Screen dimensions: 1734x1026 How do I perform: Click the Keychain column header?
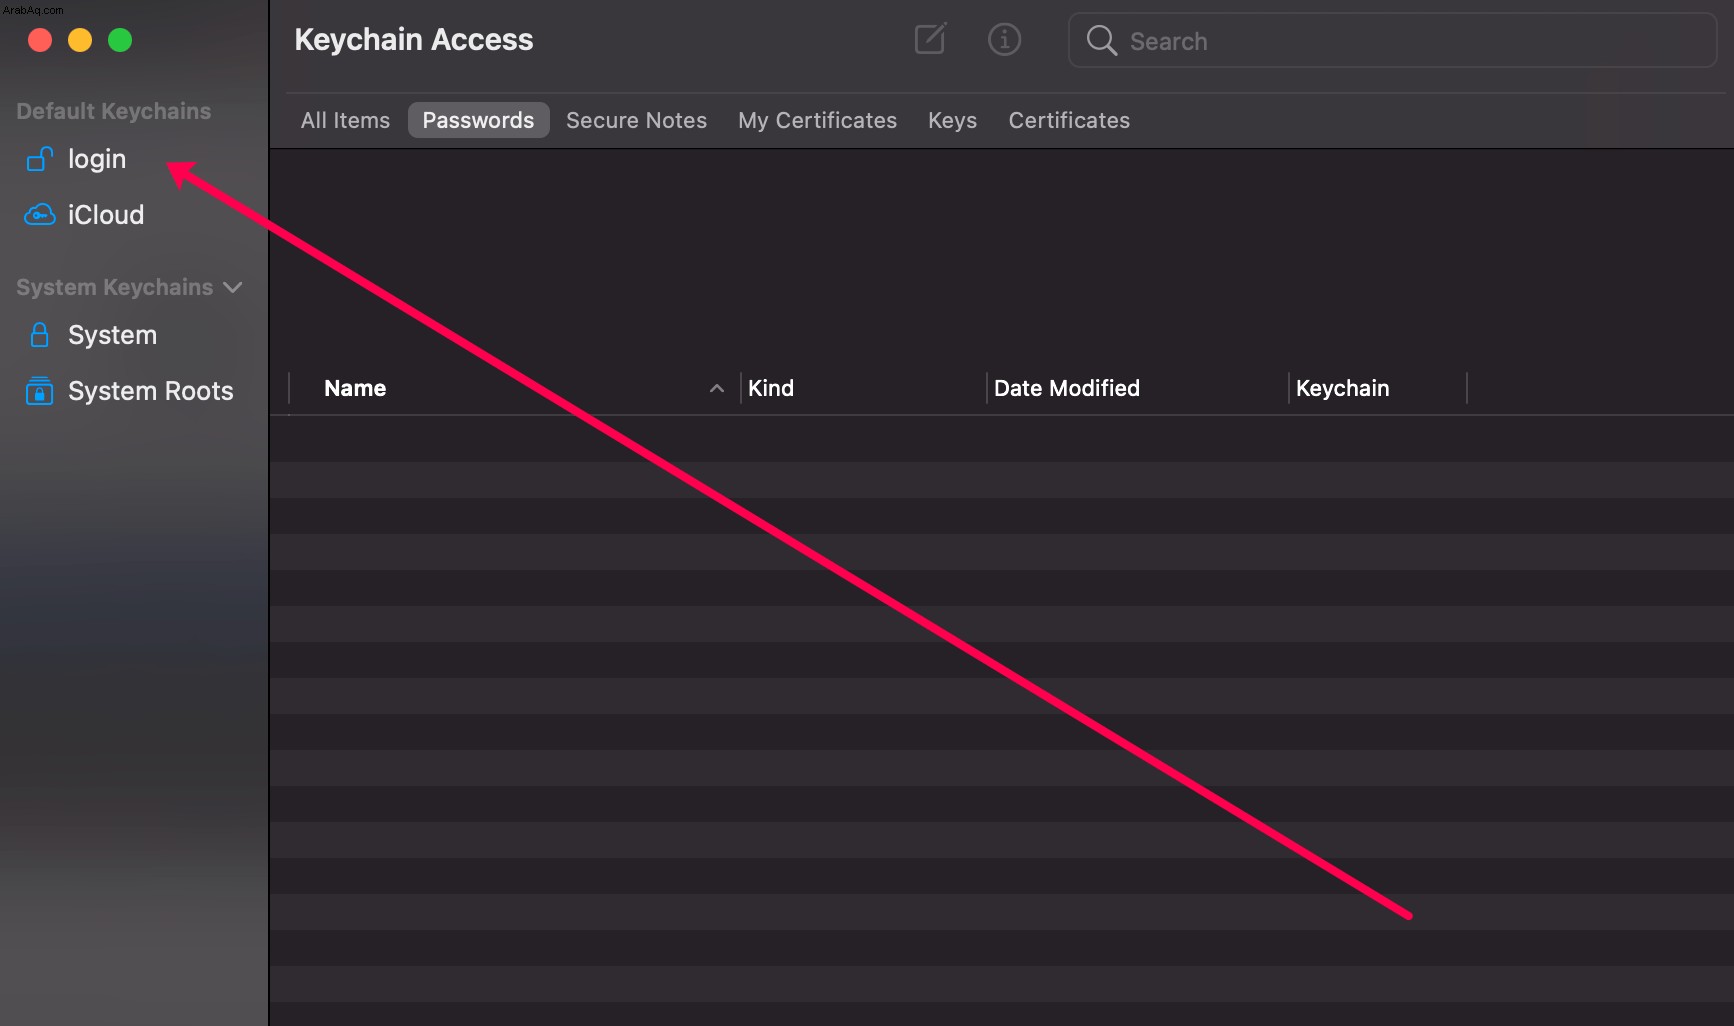pyautogui.click(x=1378, y=388)
